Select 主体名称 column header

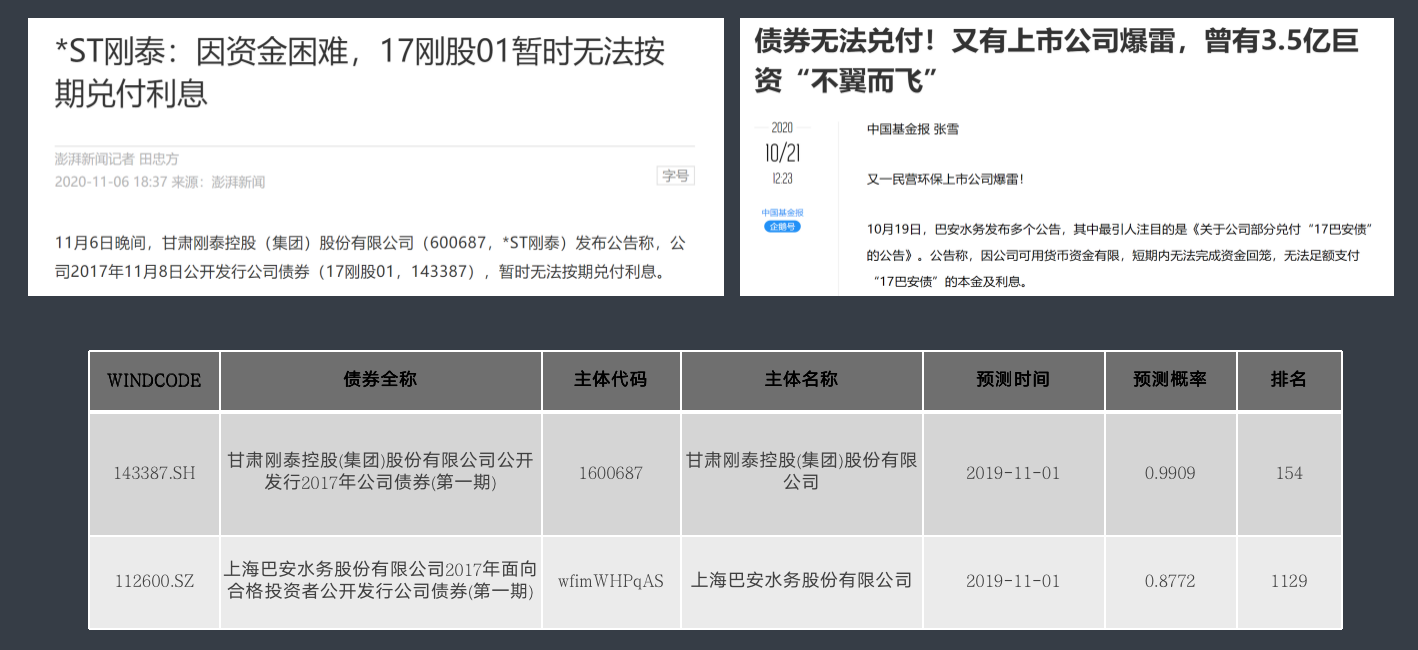point(802,380)
